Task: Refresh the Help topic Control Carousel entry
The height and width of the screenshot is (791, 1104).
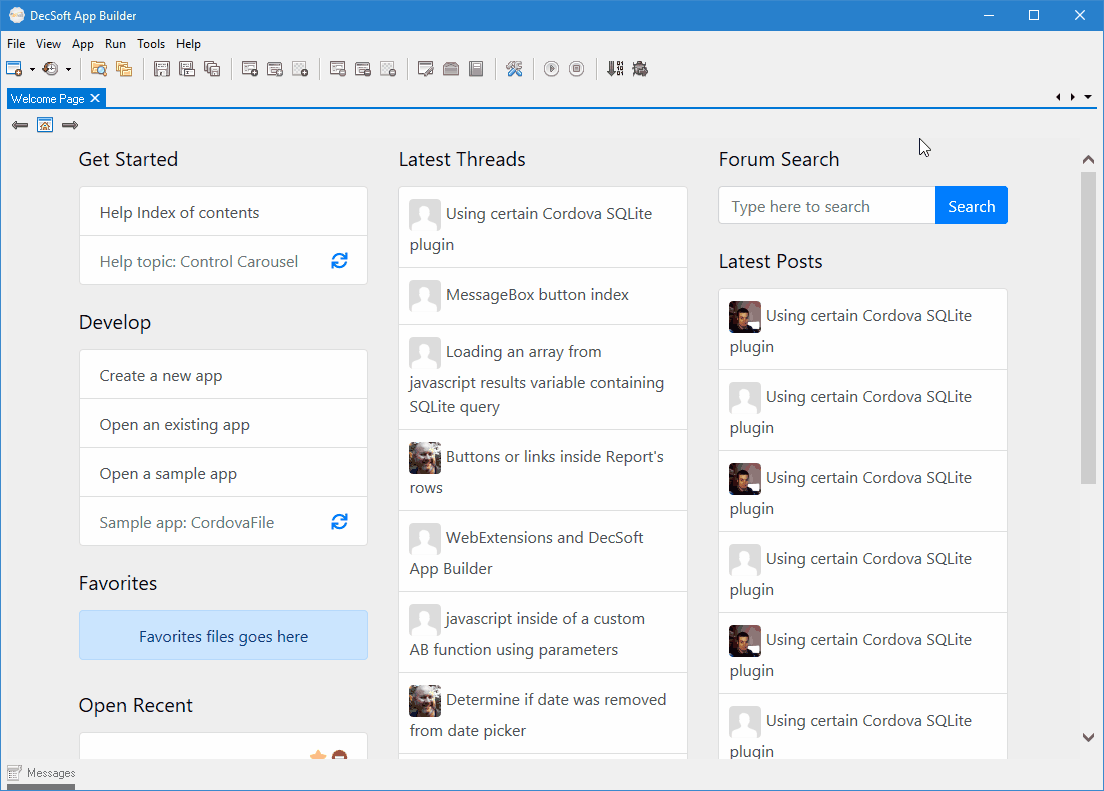Action: [339, 261]
